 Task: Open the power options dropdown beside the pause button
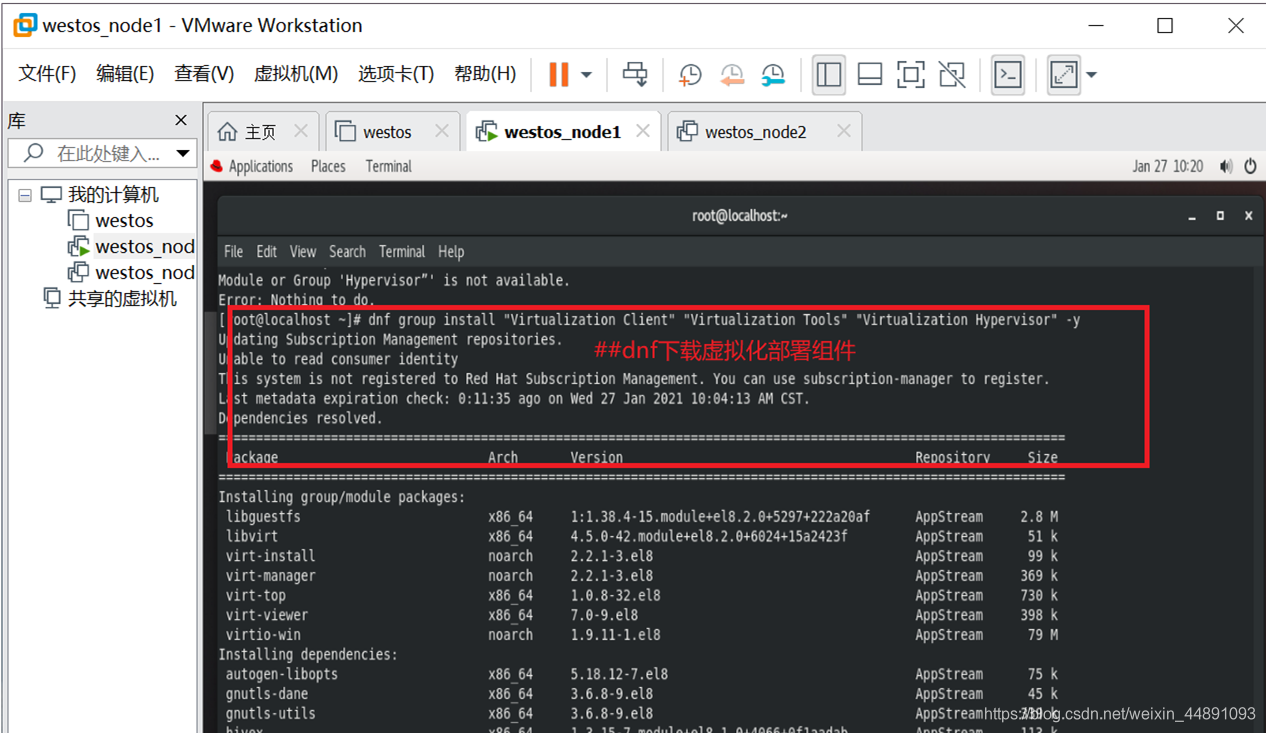pyautogui.click(x=586, y=75)
